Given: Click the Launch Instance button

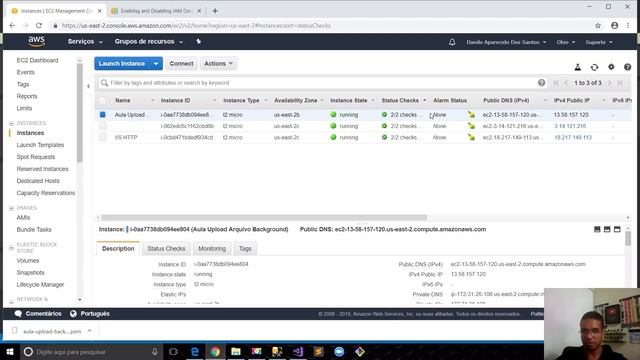Looking at the screenshot, I should point(122,64).
